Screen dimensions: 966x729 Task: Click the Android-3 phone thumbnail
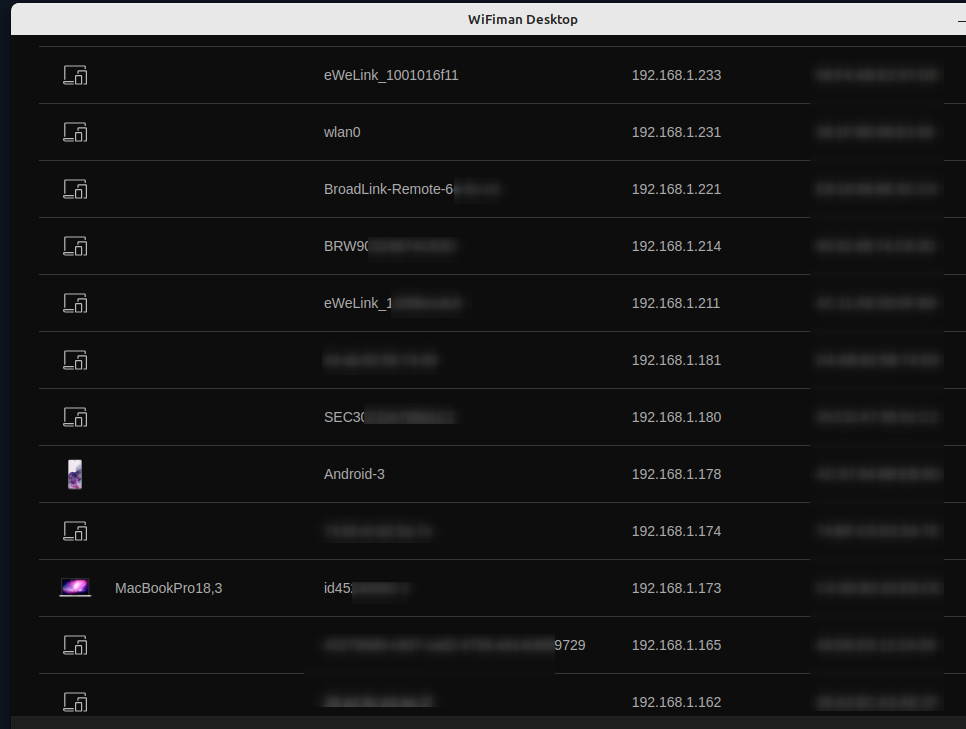point(75,474)
